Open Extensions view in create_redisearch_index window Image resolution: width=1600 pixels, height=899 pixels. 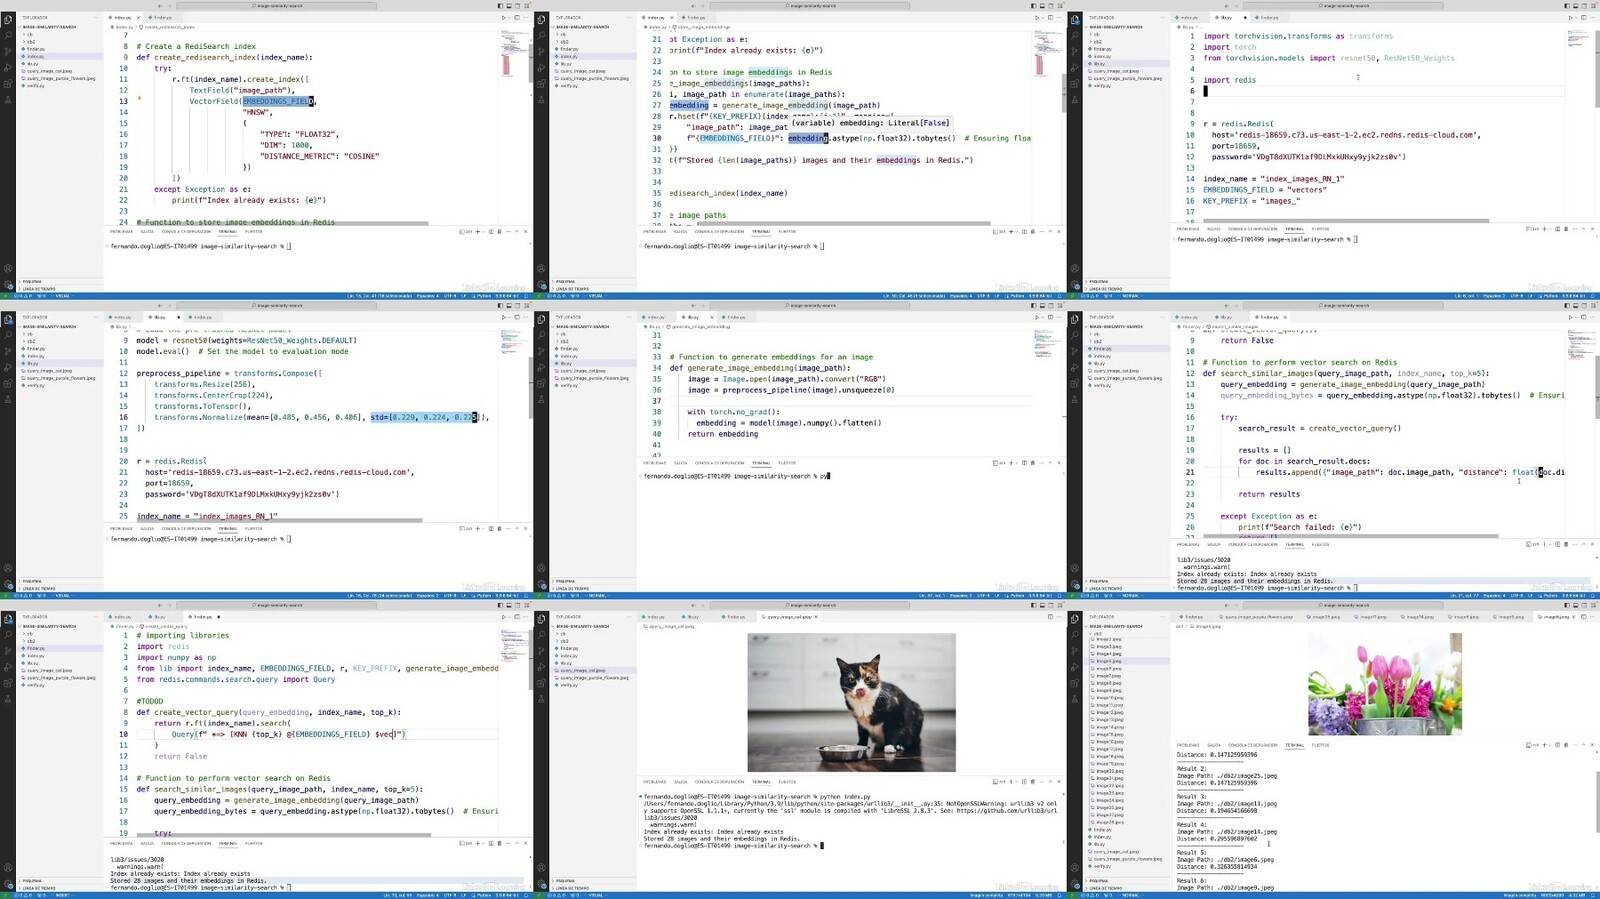7,83
